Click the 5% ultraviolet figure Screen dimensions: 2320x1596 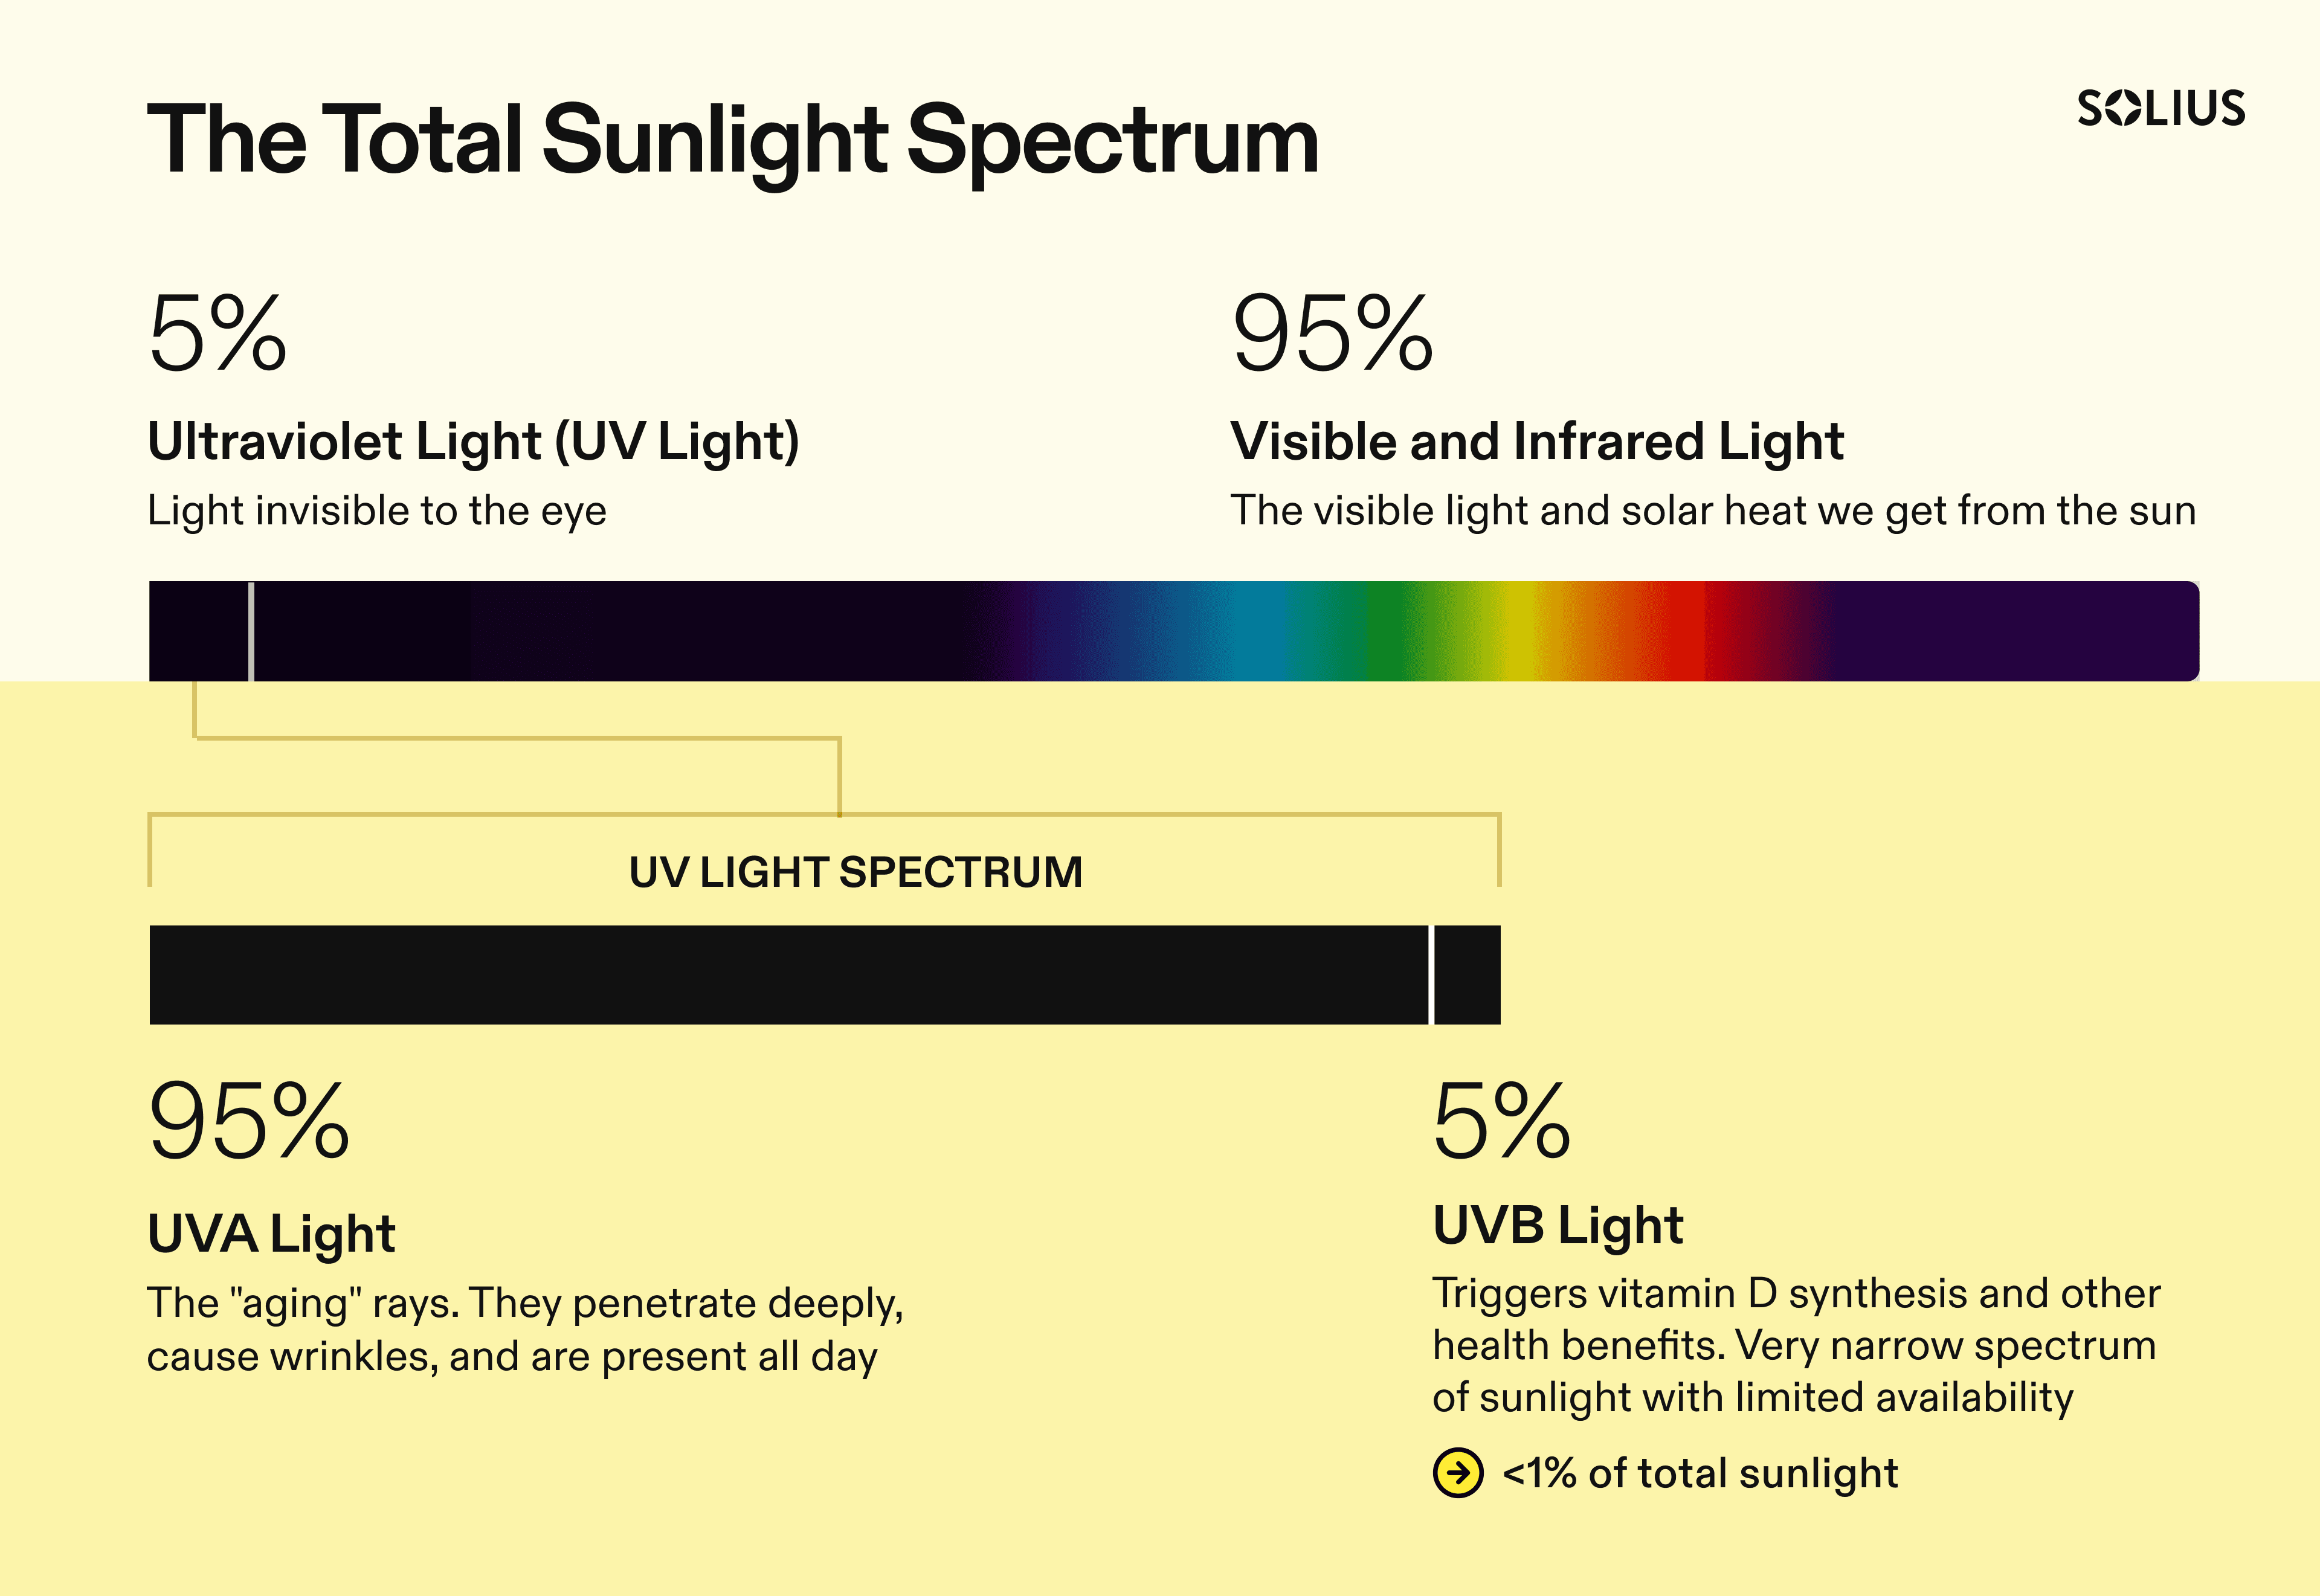(218, 334)
